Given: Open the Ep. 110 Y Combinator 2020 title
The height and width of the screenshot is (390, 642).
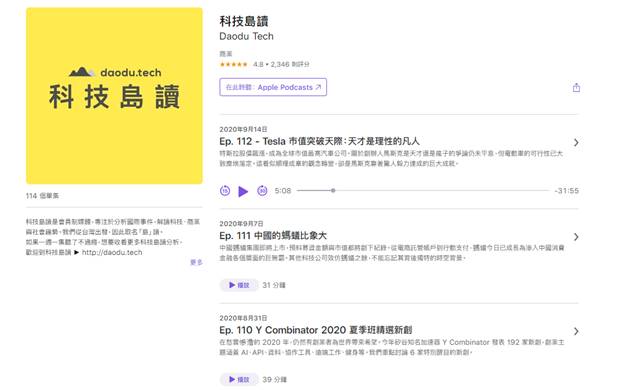Looking at the screenshot, I should click(x=316, y=330).
